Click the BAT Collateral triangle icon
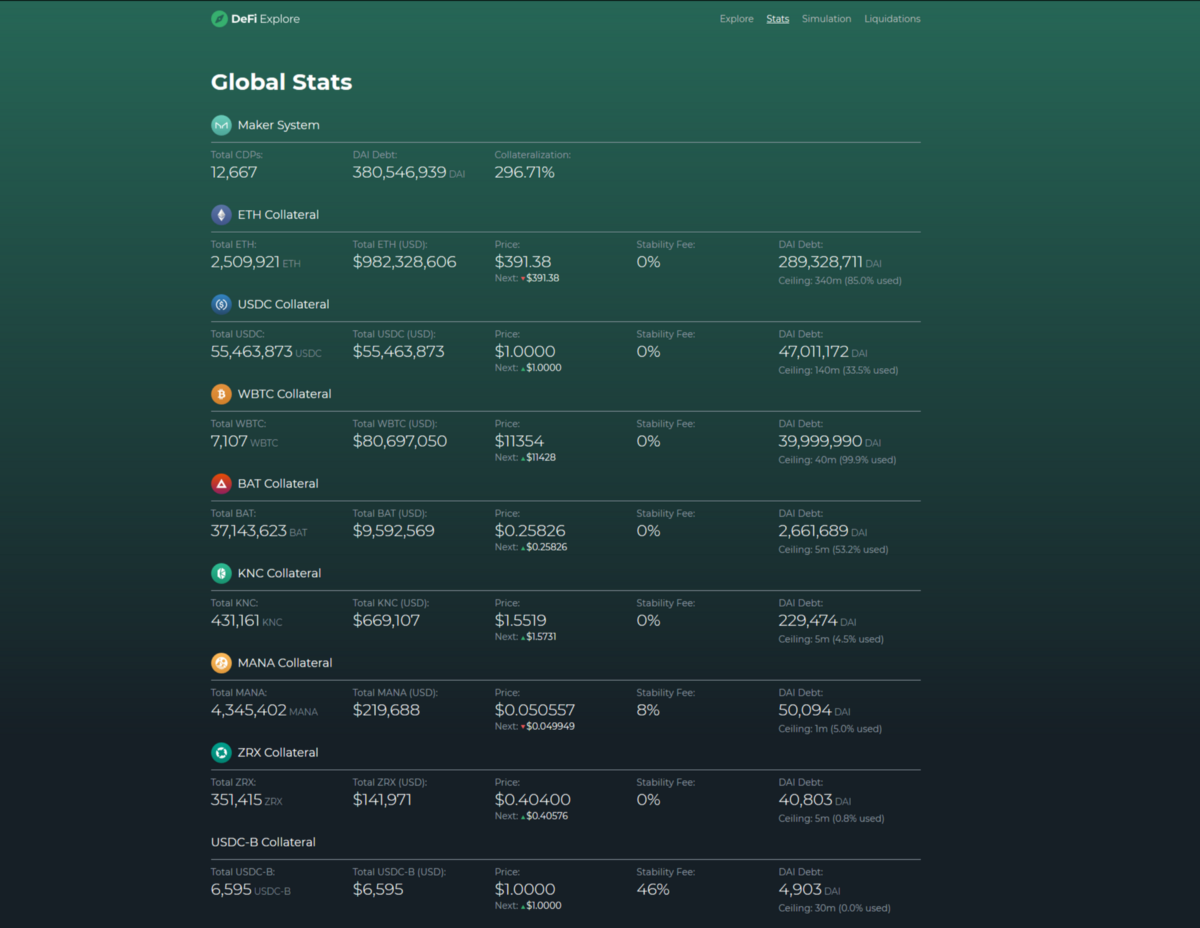Viewport: 1200px width, 928px height. 221,484
